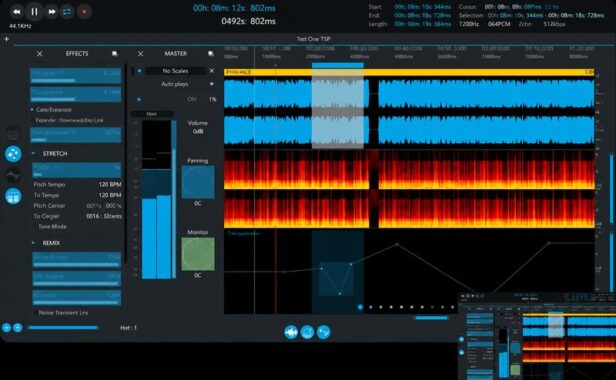
Task: Adjust the slider under the STRETCH header
Action: tap(76, 170)
